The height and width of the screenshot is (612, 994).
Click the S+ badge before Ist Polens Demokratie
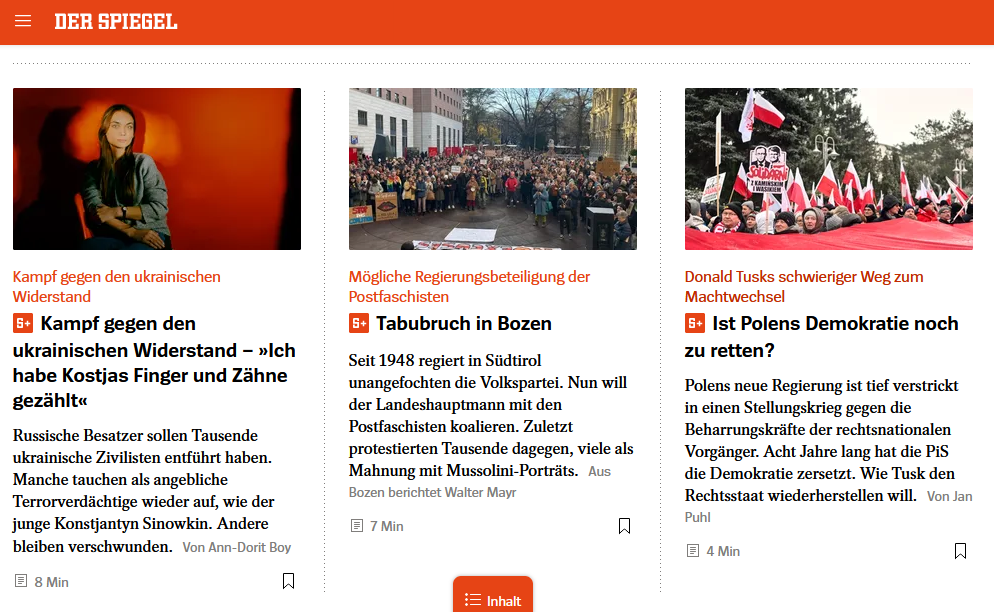(x=695, y=323)
